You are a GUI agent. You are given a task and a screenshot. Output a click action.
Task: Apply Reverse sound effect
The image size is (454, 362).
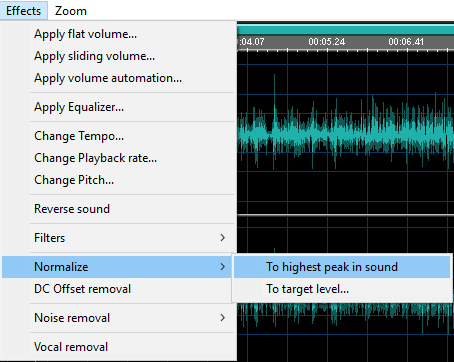(x=119, y=209)
